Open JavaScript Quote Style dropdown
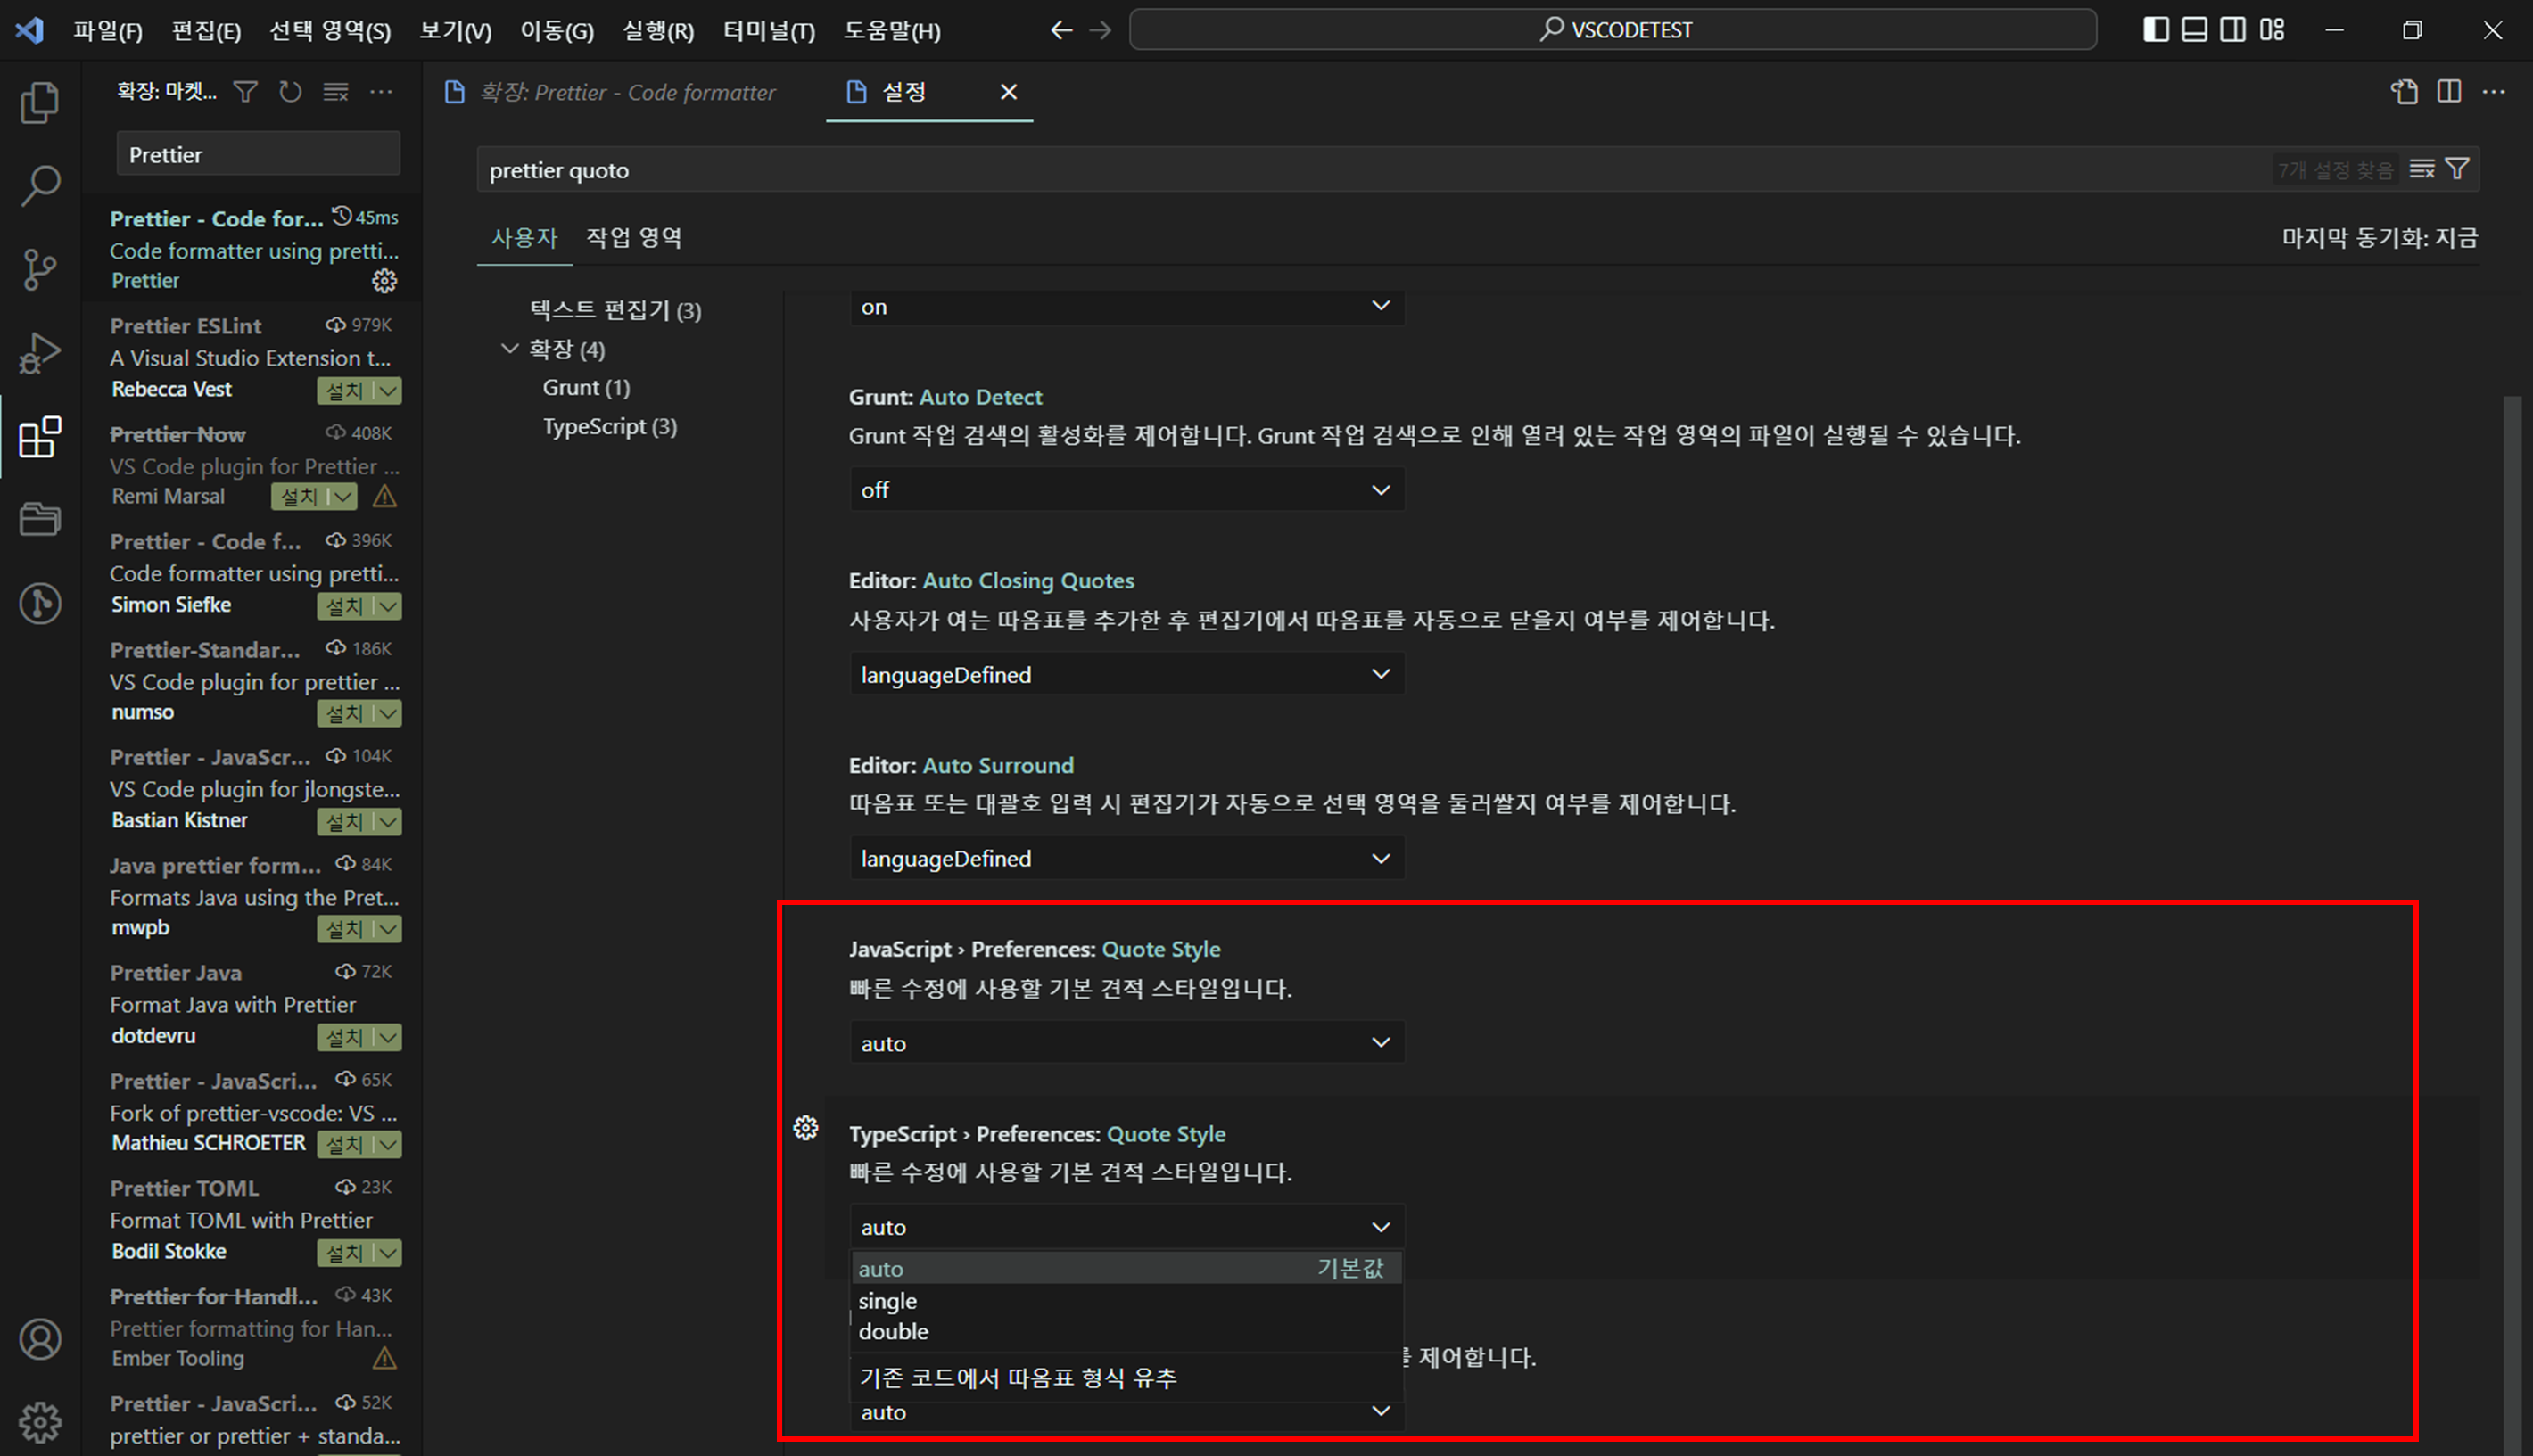Screen dimensions: 2533x1456 (1126, 1043)
